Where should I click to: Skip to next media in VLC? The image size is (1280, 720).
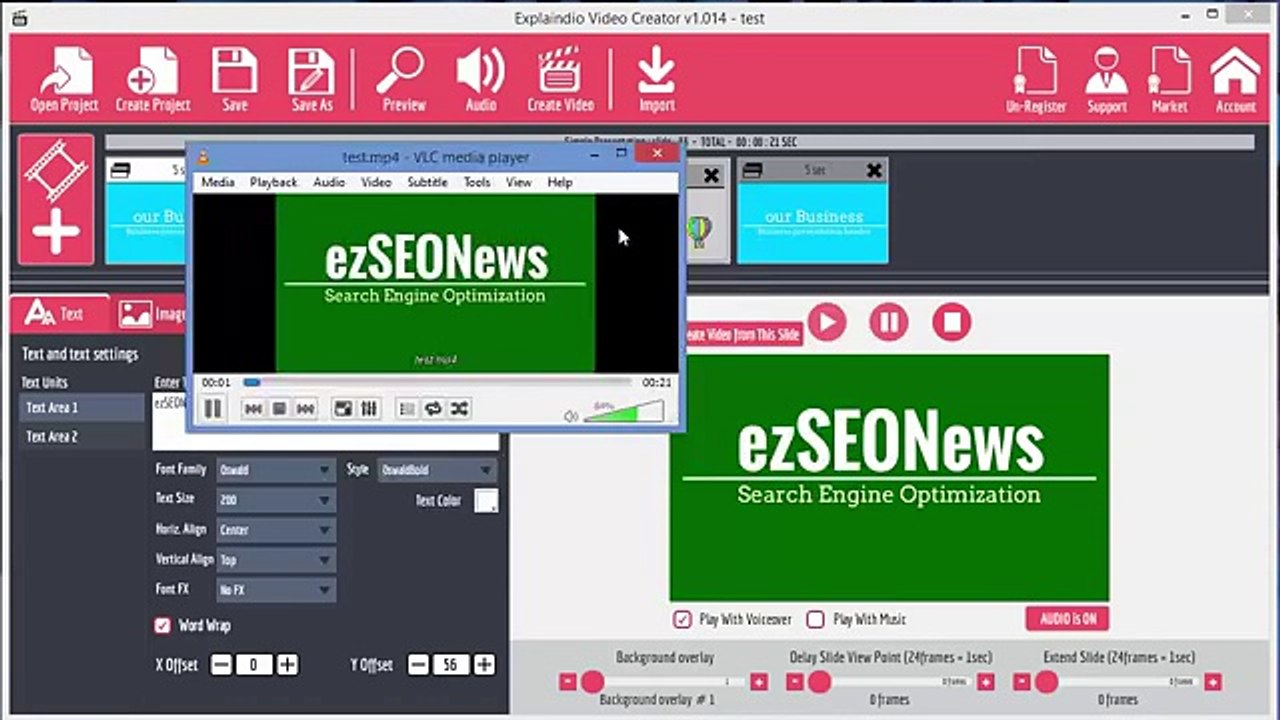point(306,408)
